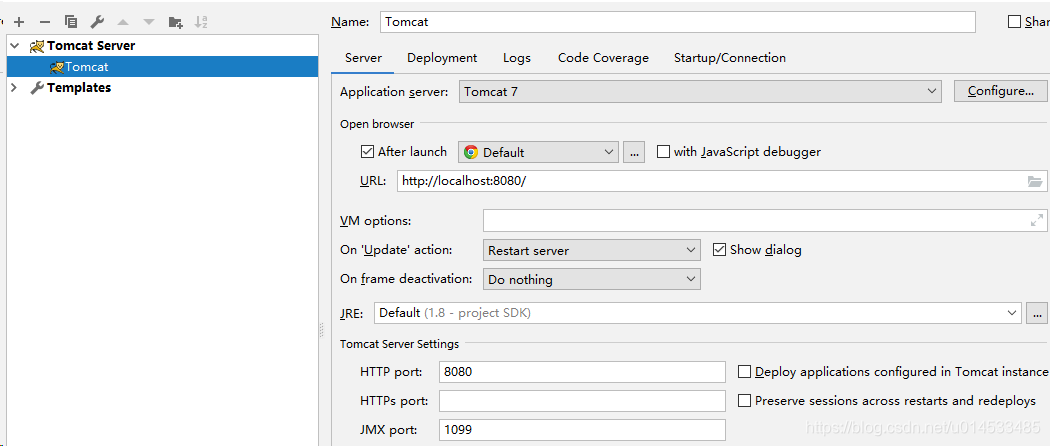Click ellipsis button next to JRE
The height and width of the screenshot is (446, 1050).
coord(1037,313)
